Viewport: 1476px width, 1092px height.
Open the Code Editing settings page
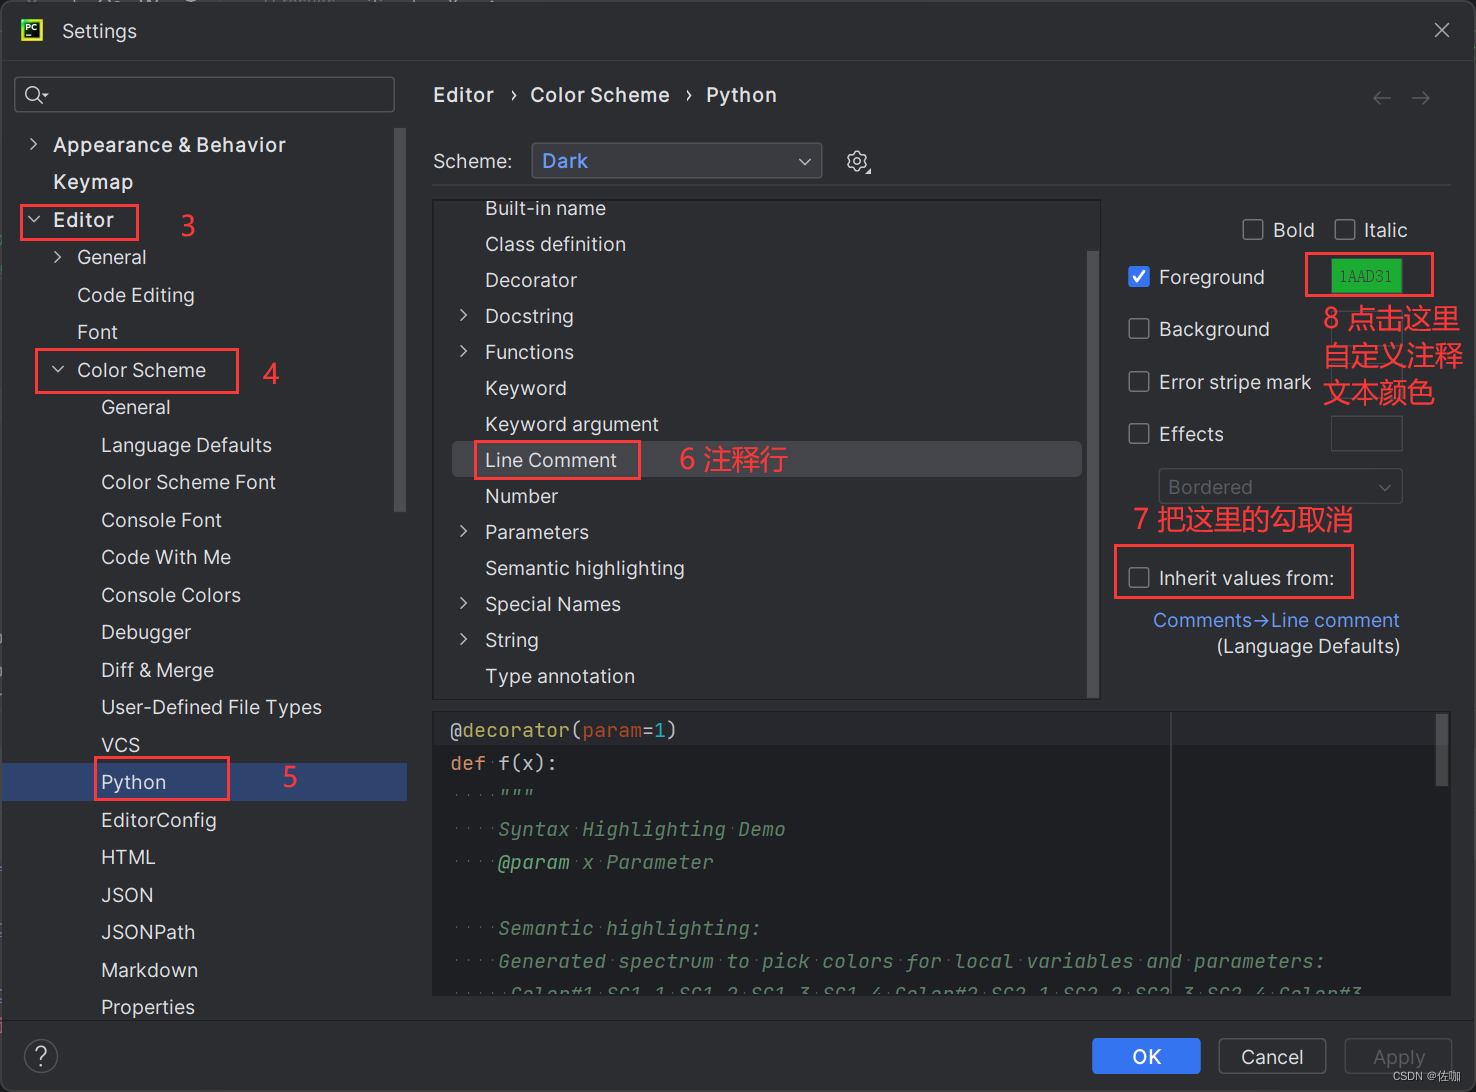[x=136, y=295]
